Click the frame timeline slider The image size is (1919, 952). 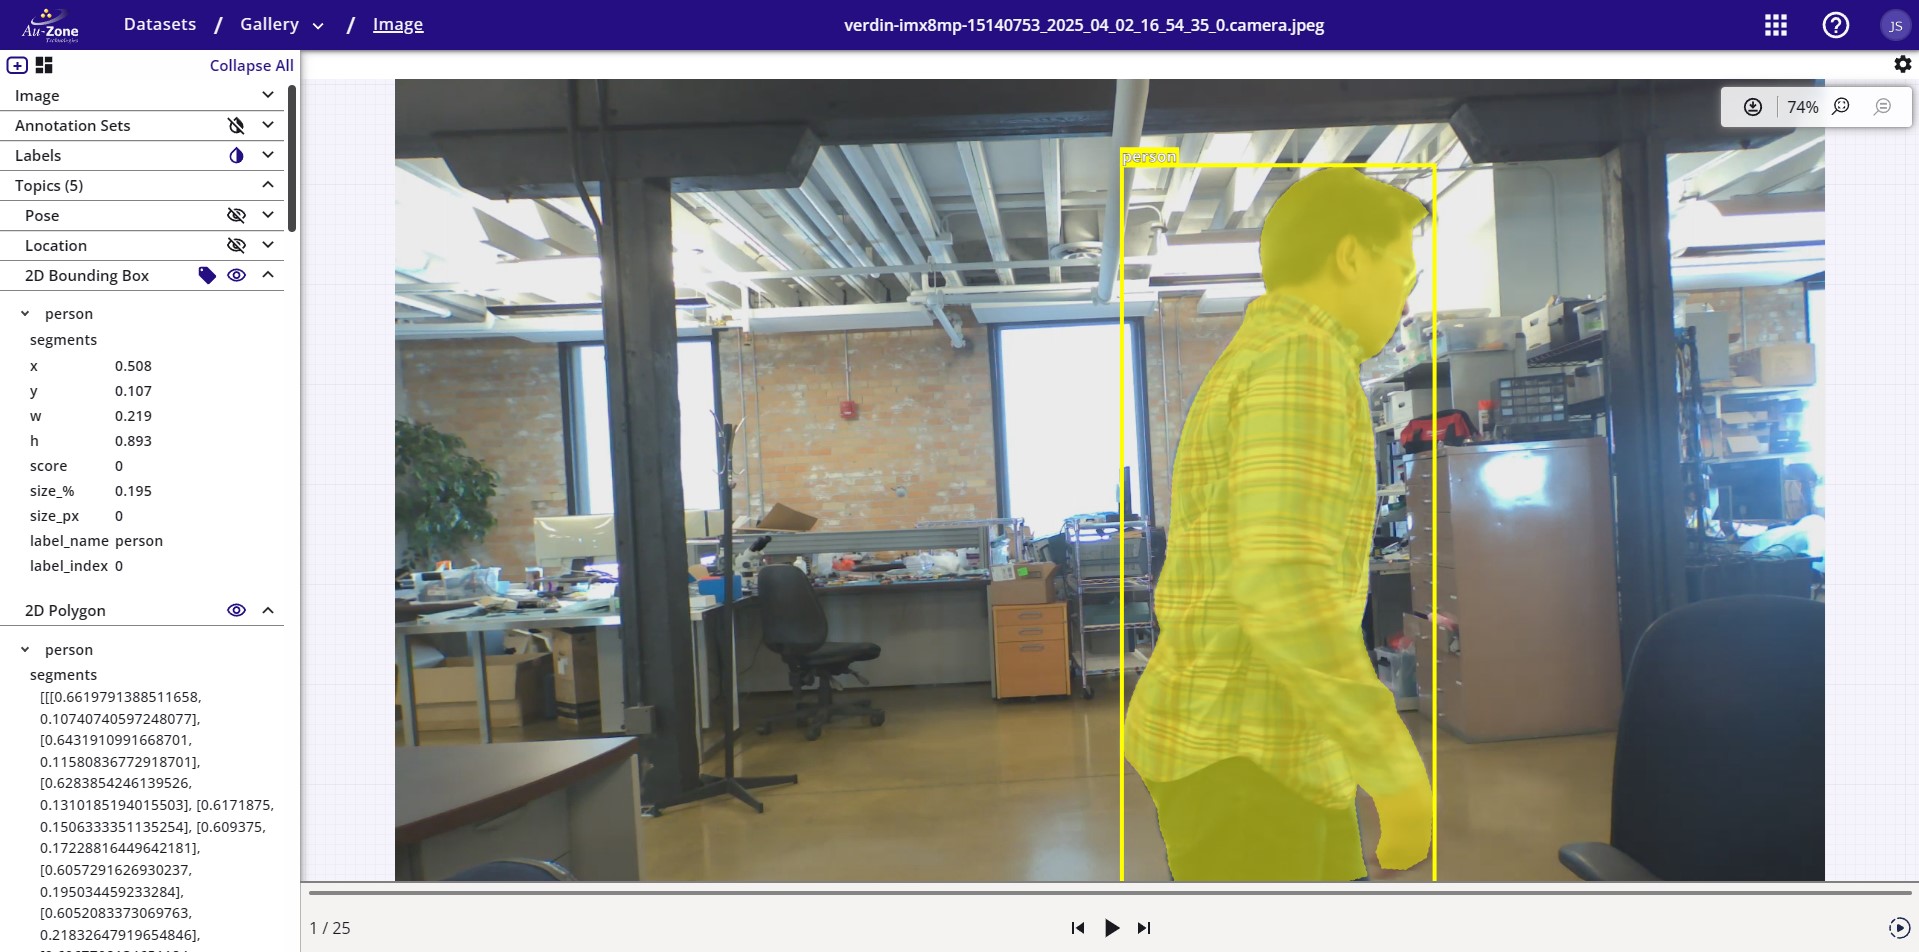[1110, 892]
